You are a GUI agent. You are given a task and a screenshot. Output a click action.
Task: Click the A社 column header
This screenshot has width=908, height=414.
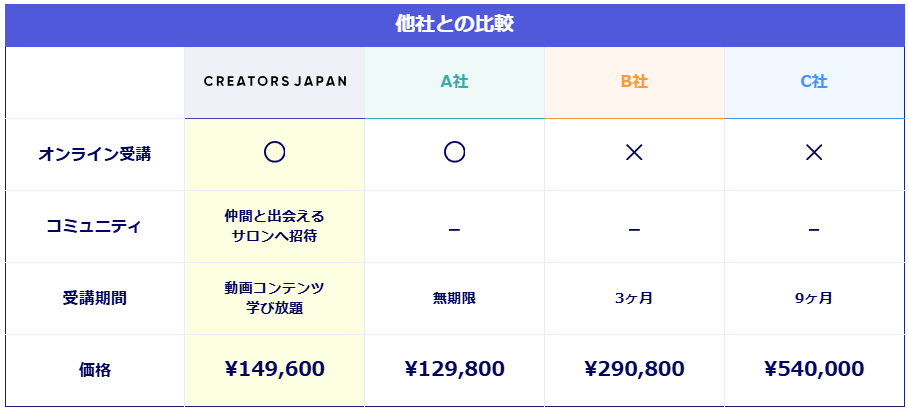[x=455, y=82]
